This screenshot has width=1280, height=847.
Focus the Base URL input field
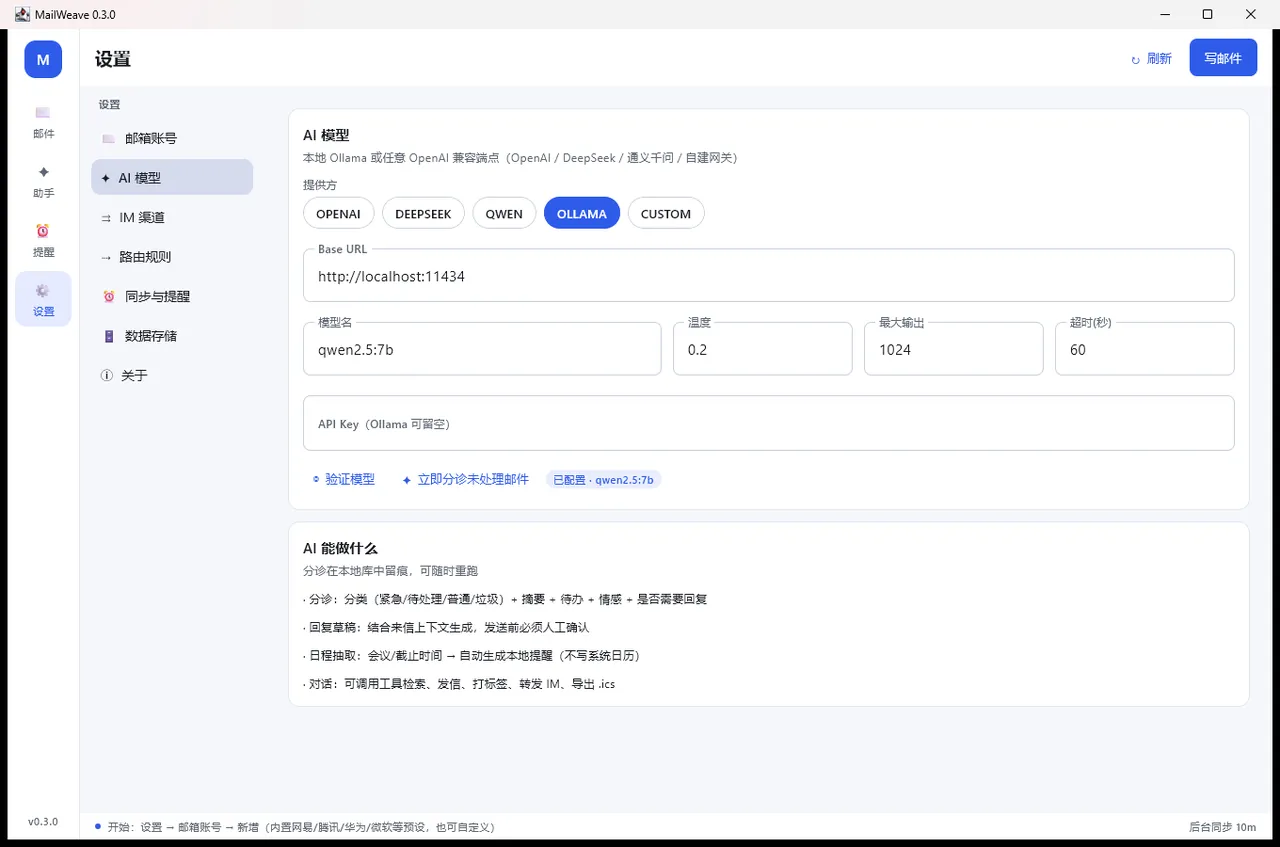[768, 275]
